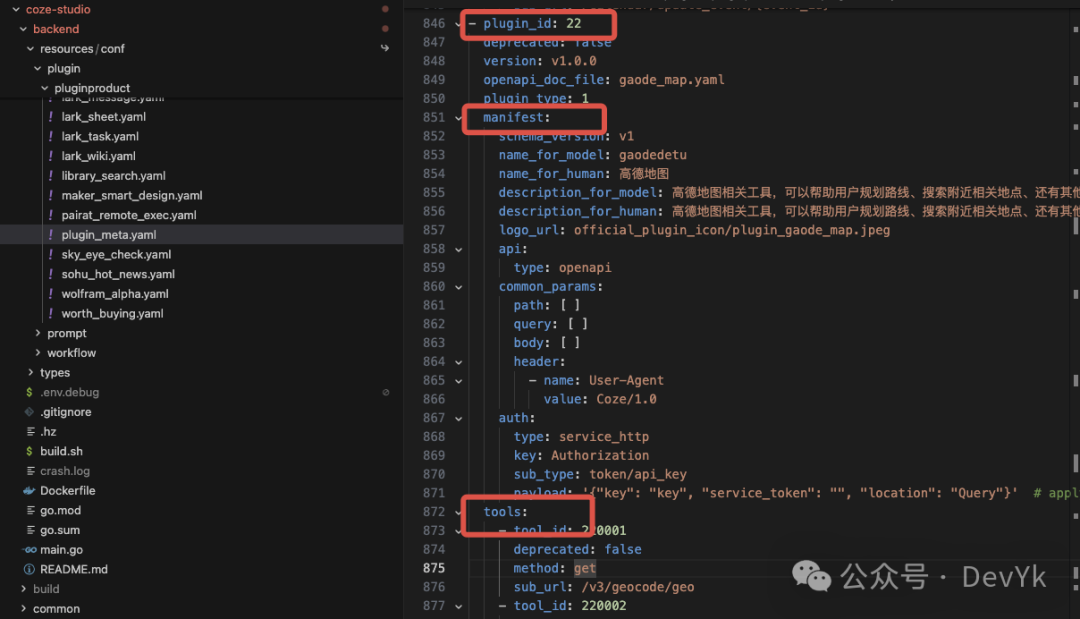
Task: Open maker_smart_design.yaml file
Action: (132, 196)
